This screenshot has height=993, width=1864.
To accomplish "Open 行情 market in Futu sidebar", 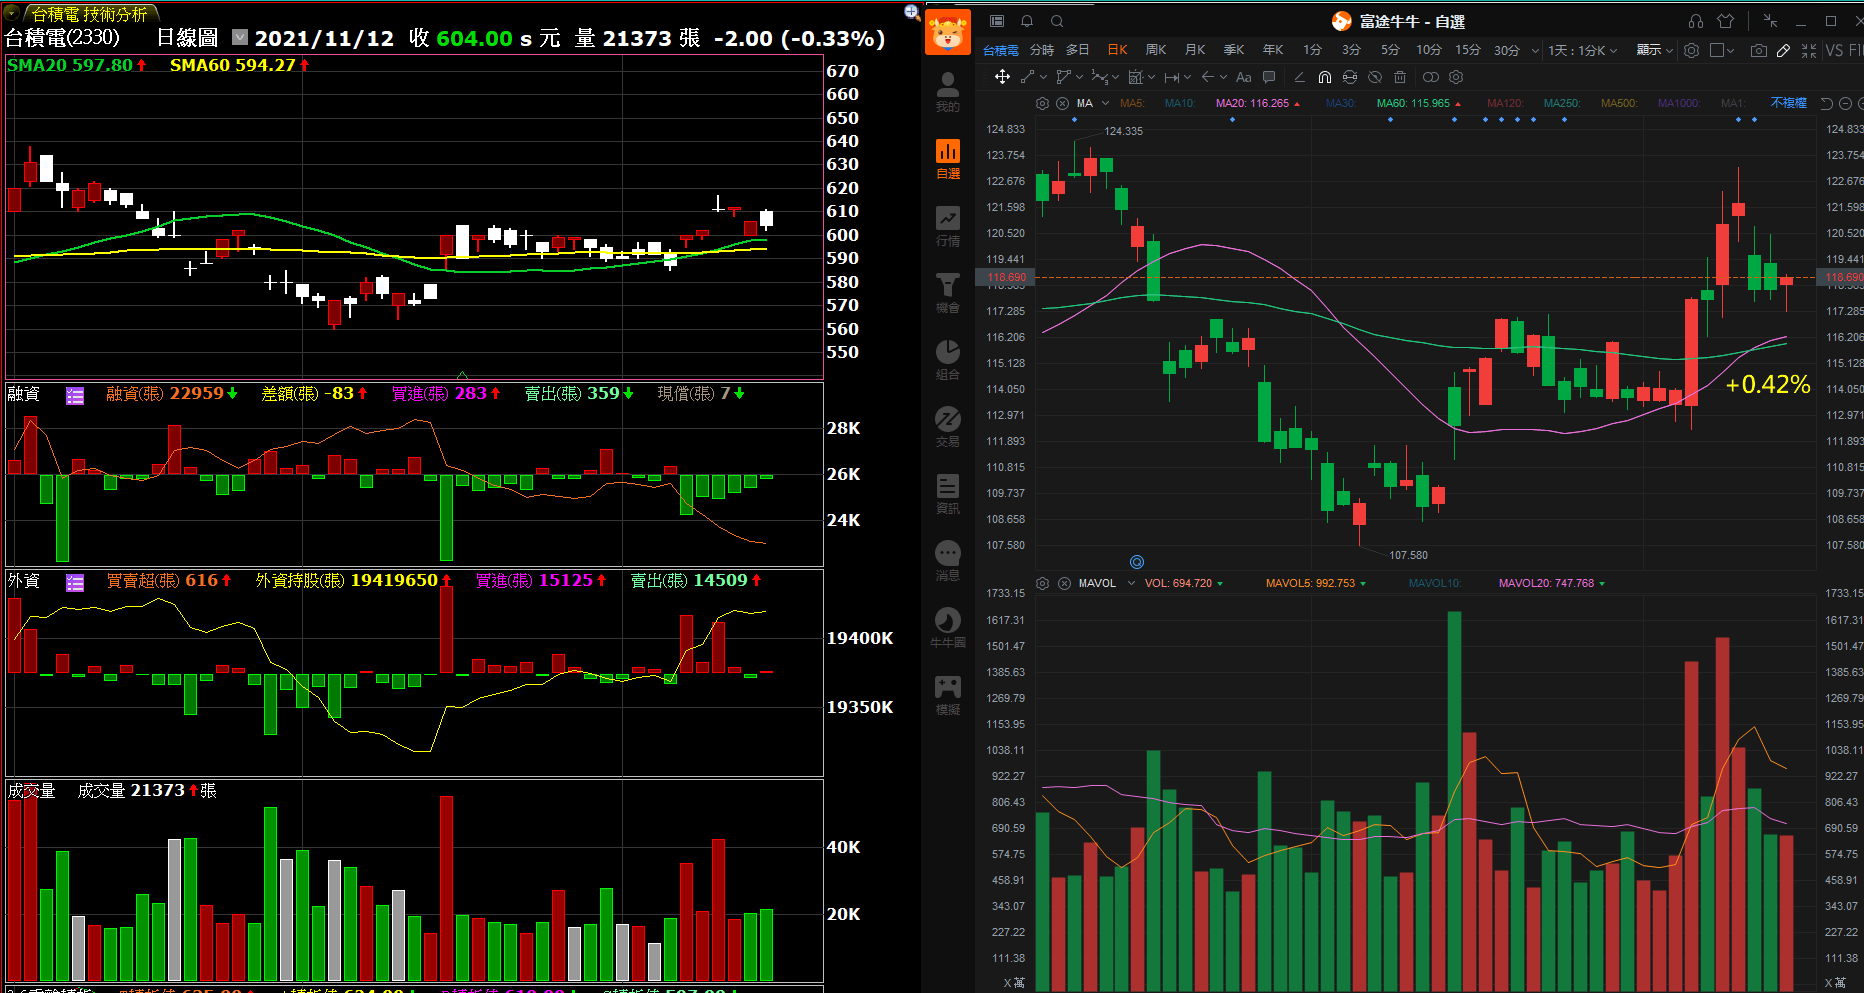I will tap(948, 226).
